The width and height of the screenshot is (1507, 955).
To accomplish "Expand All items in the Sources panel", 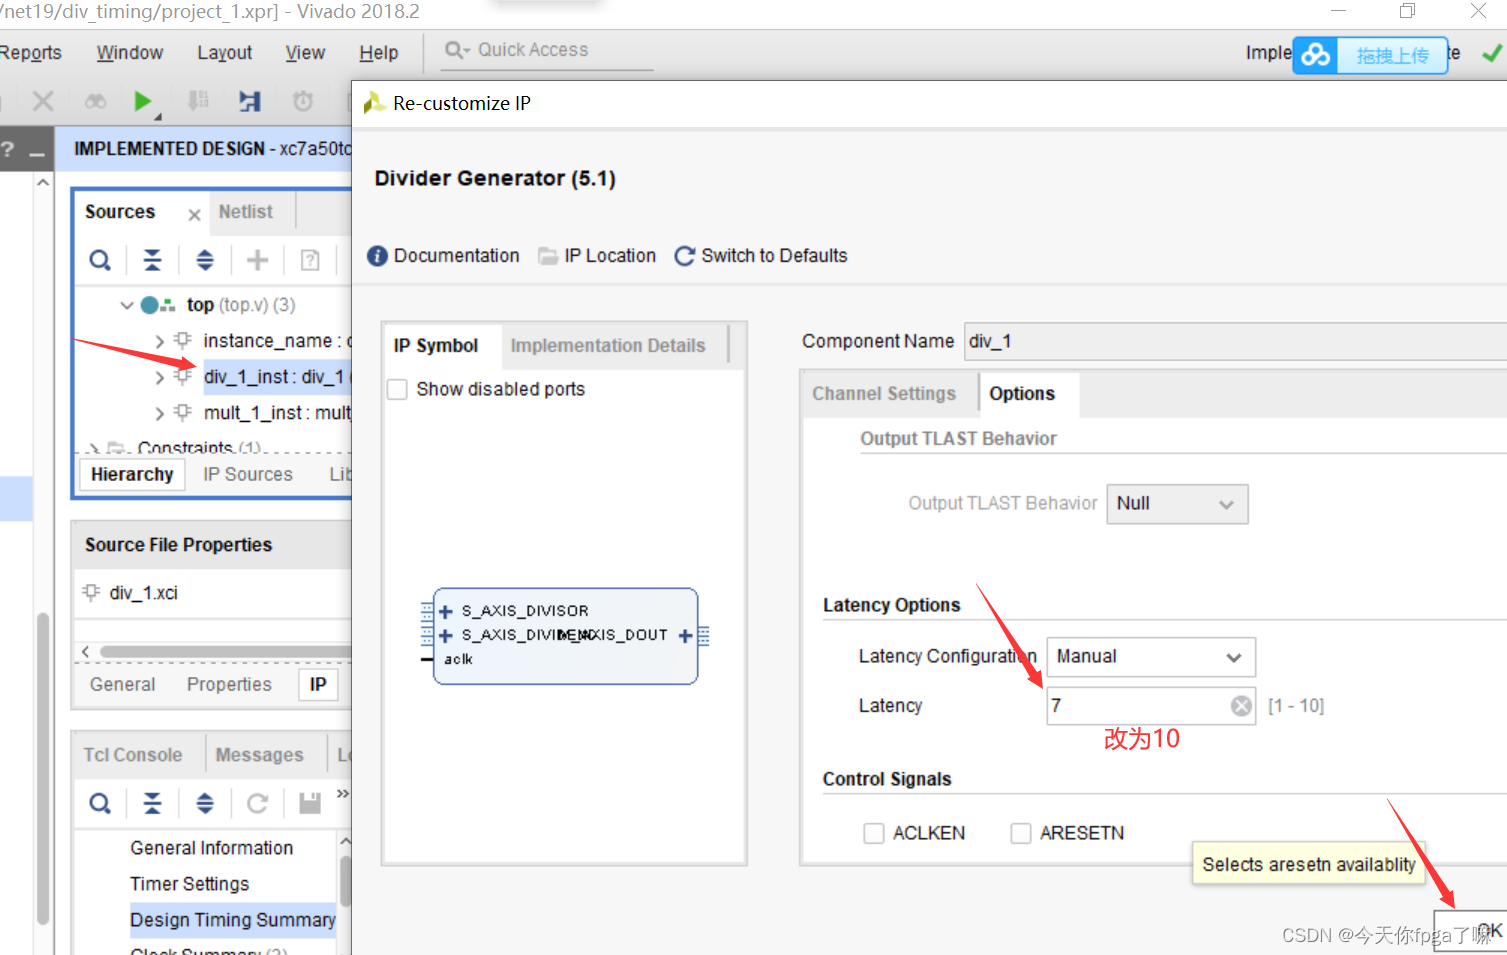I will tap(204, 259).
